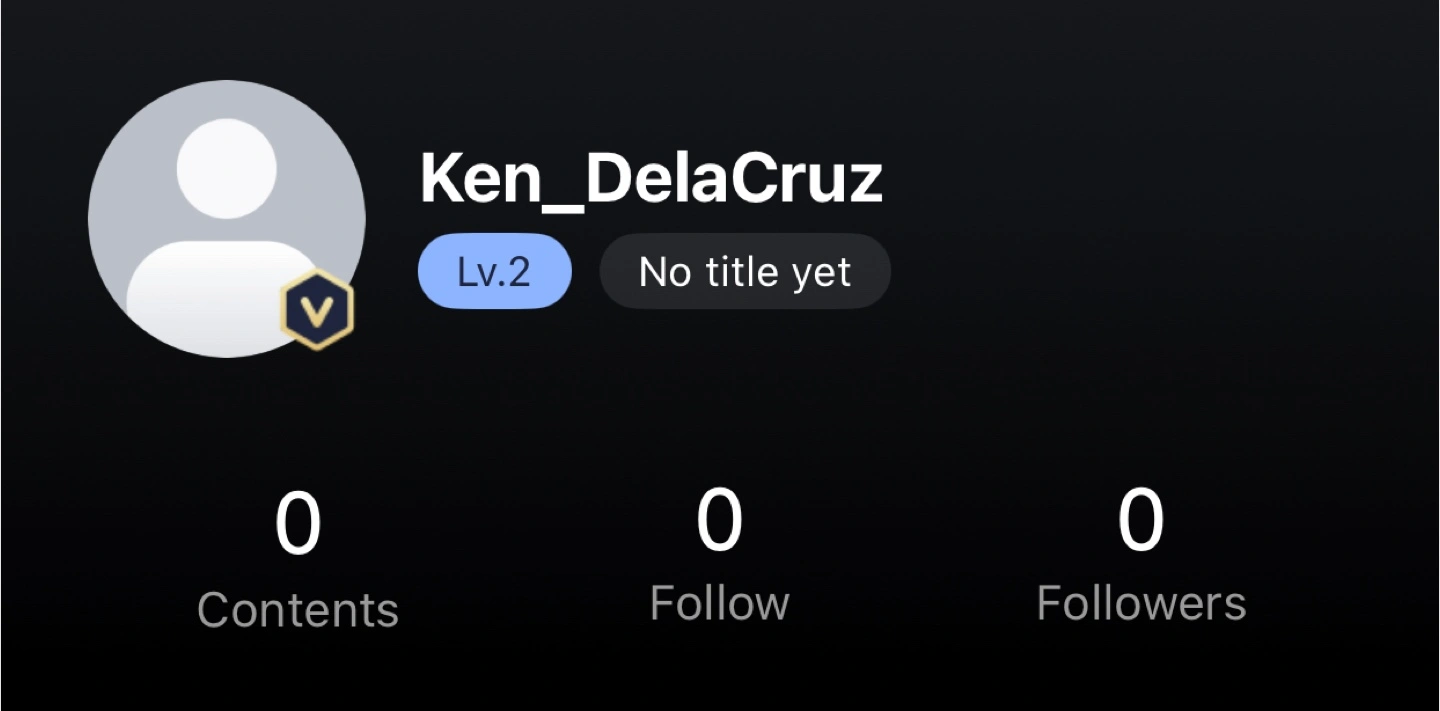Select the zero count above Followers
Image resolution: width=1440 pixels, height=711 pixels.
(x=1141, y=520)
